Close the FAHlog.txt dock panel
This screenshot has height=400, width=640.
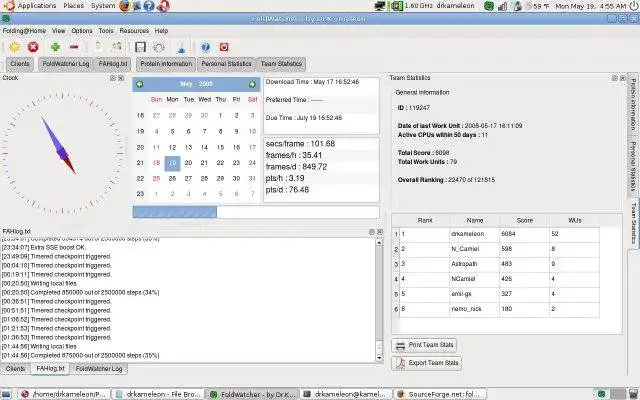coord(380,232)
